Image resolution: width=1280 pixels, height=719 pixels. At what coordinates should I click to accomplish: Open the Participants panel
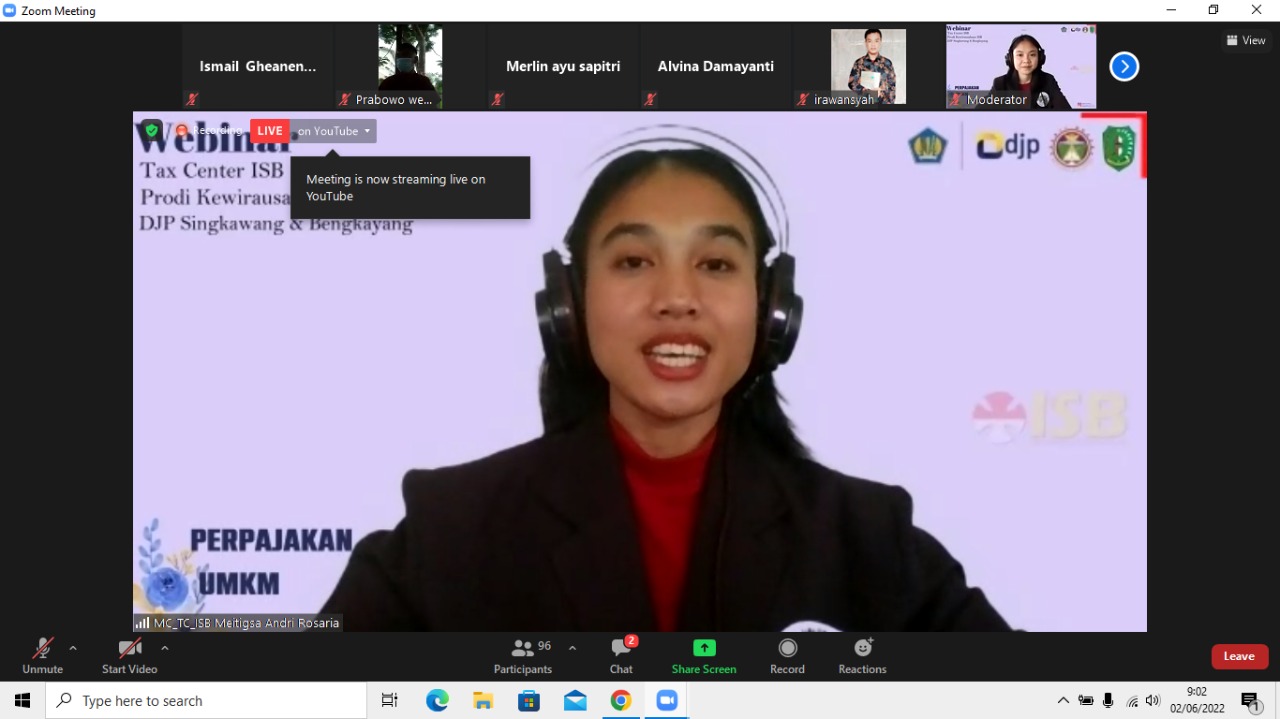point(522,656)
